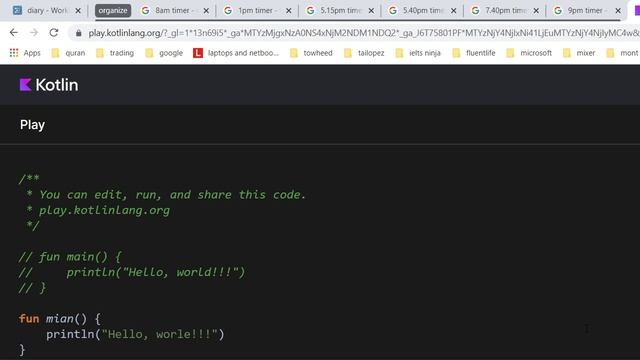640x360 pixels.
Task: Click the "You can edit, run" comment line
Action: coord(165,195)
